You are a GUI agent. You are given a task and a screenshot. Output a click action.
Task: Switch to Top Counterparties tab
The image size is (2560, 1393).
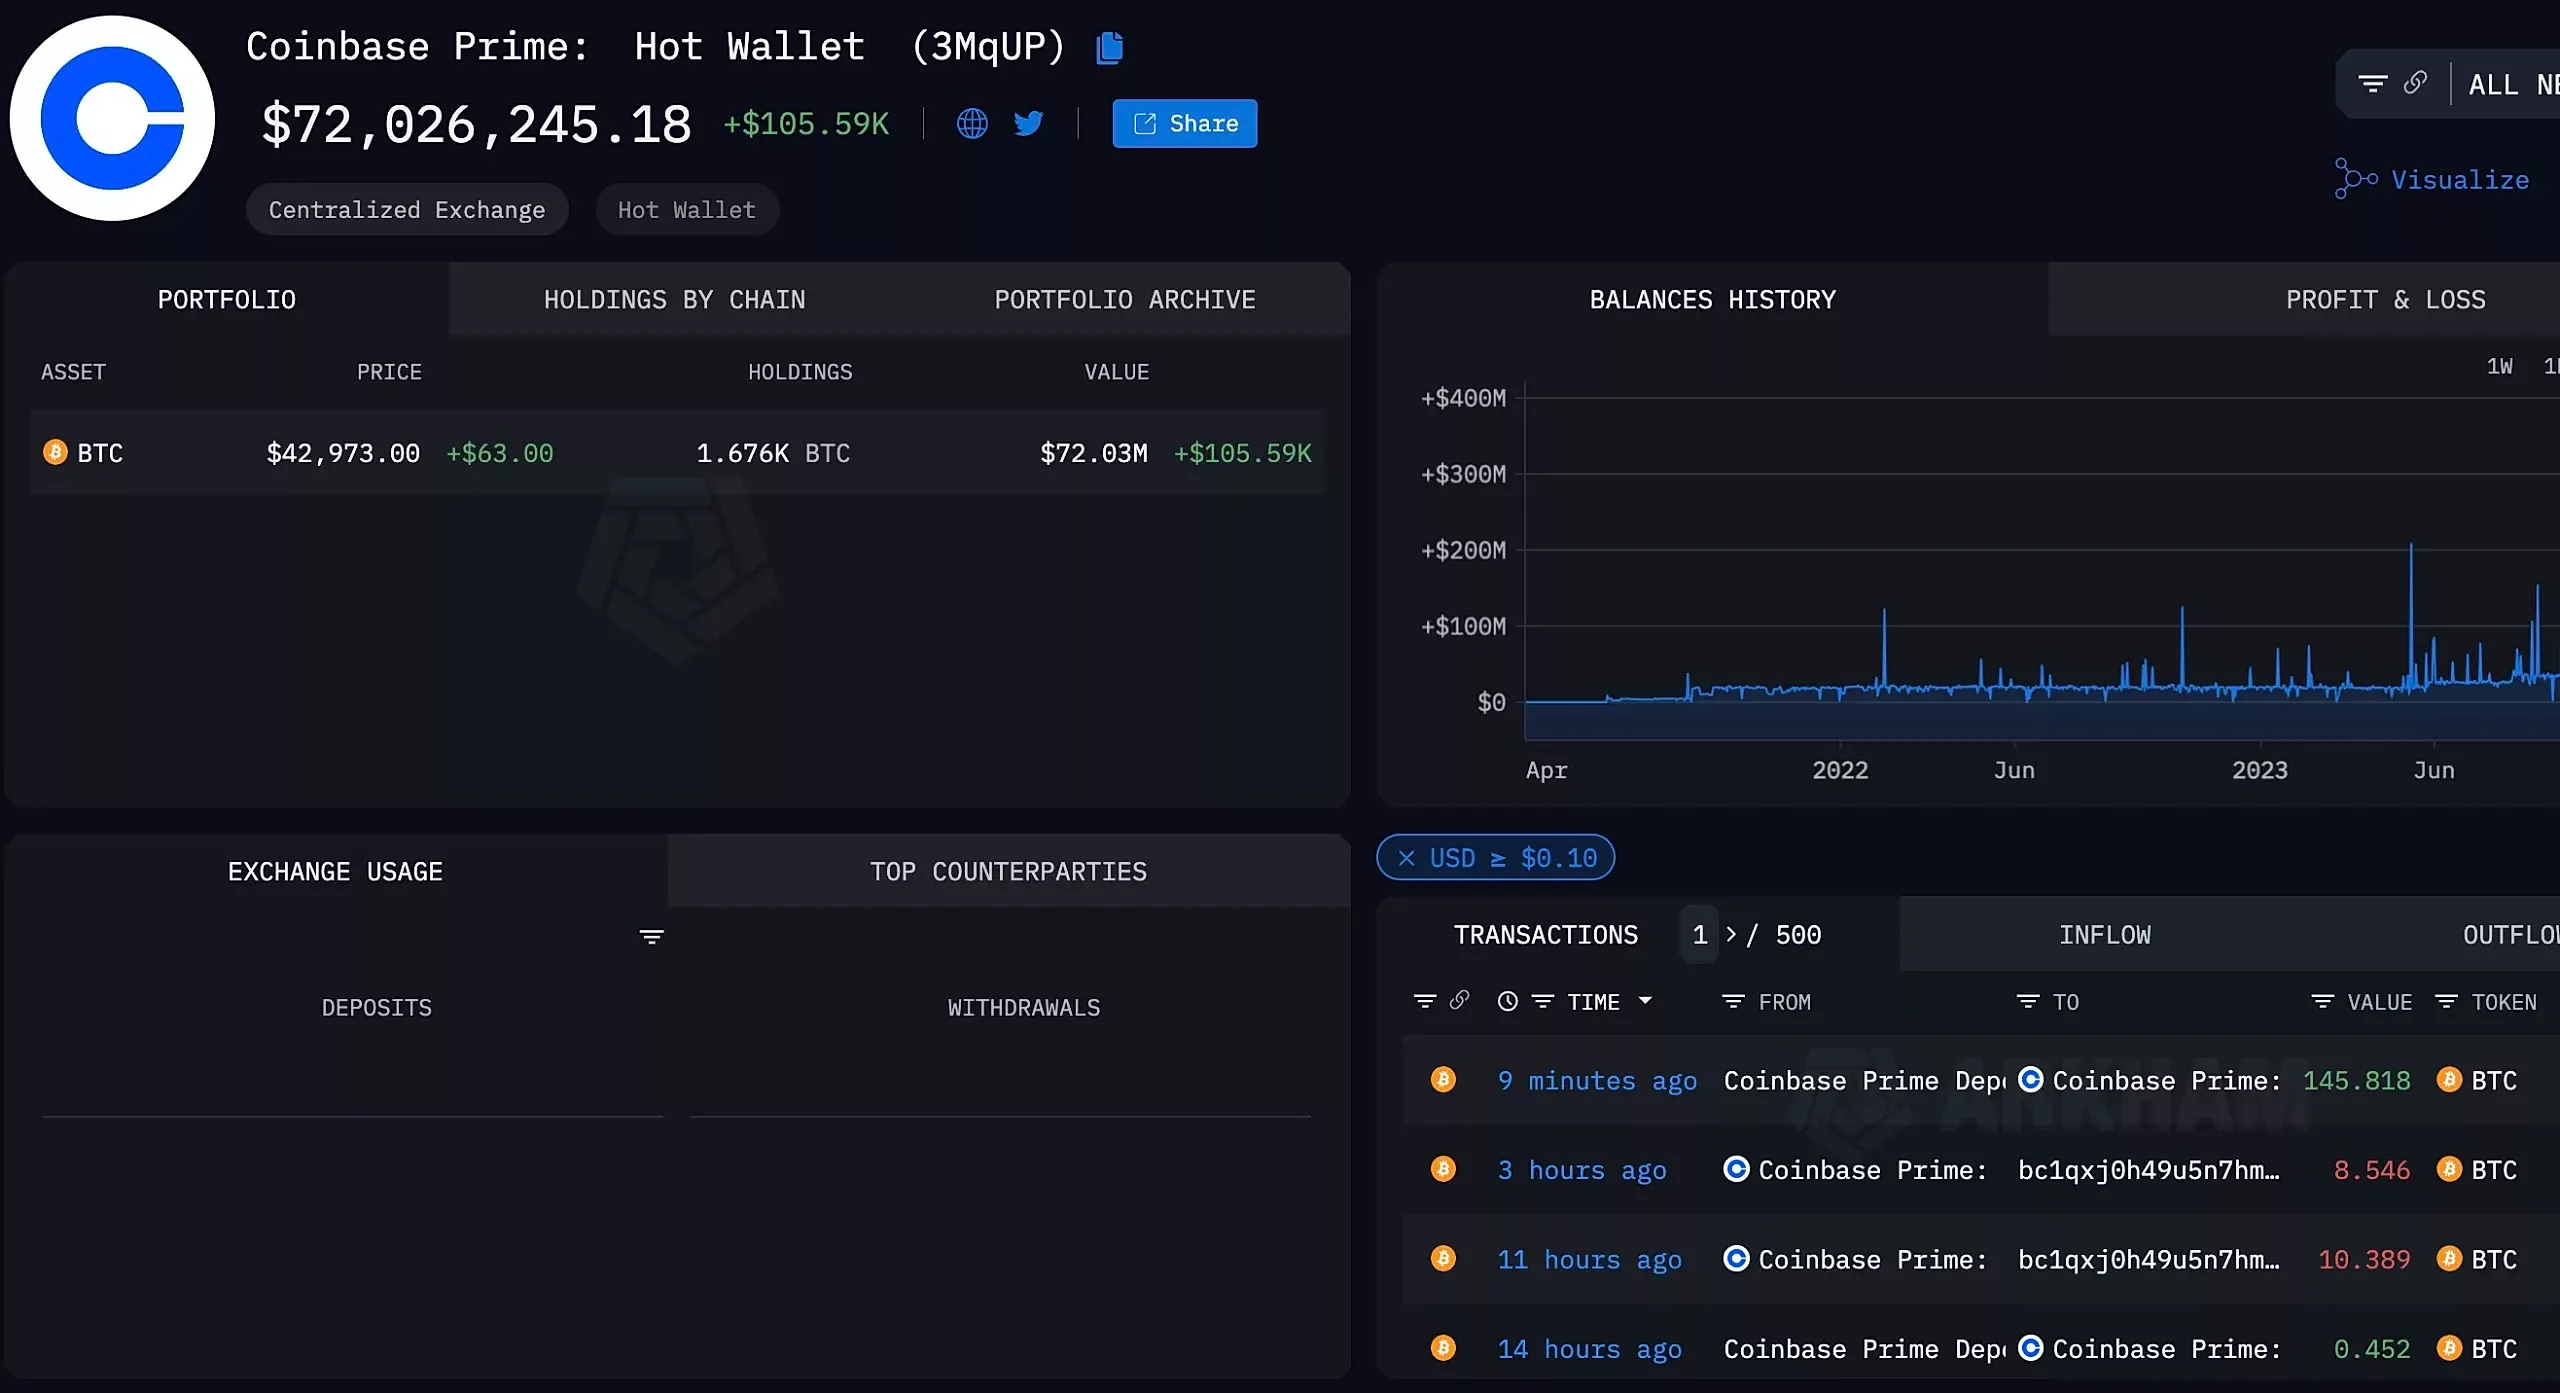1008,871
